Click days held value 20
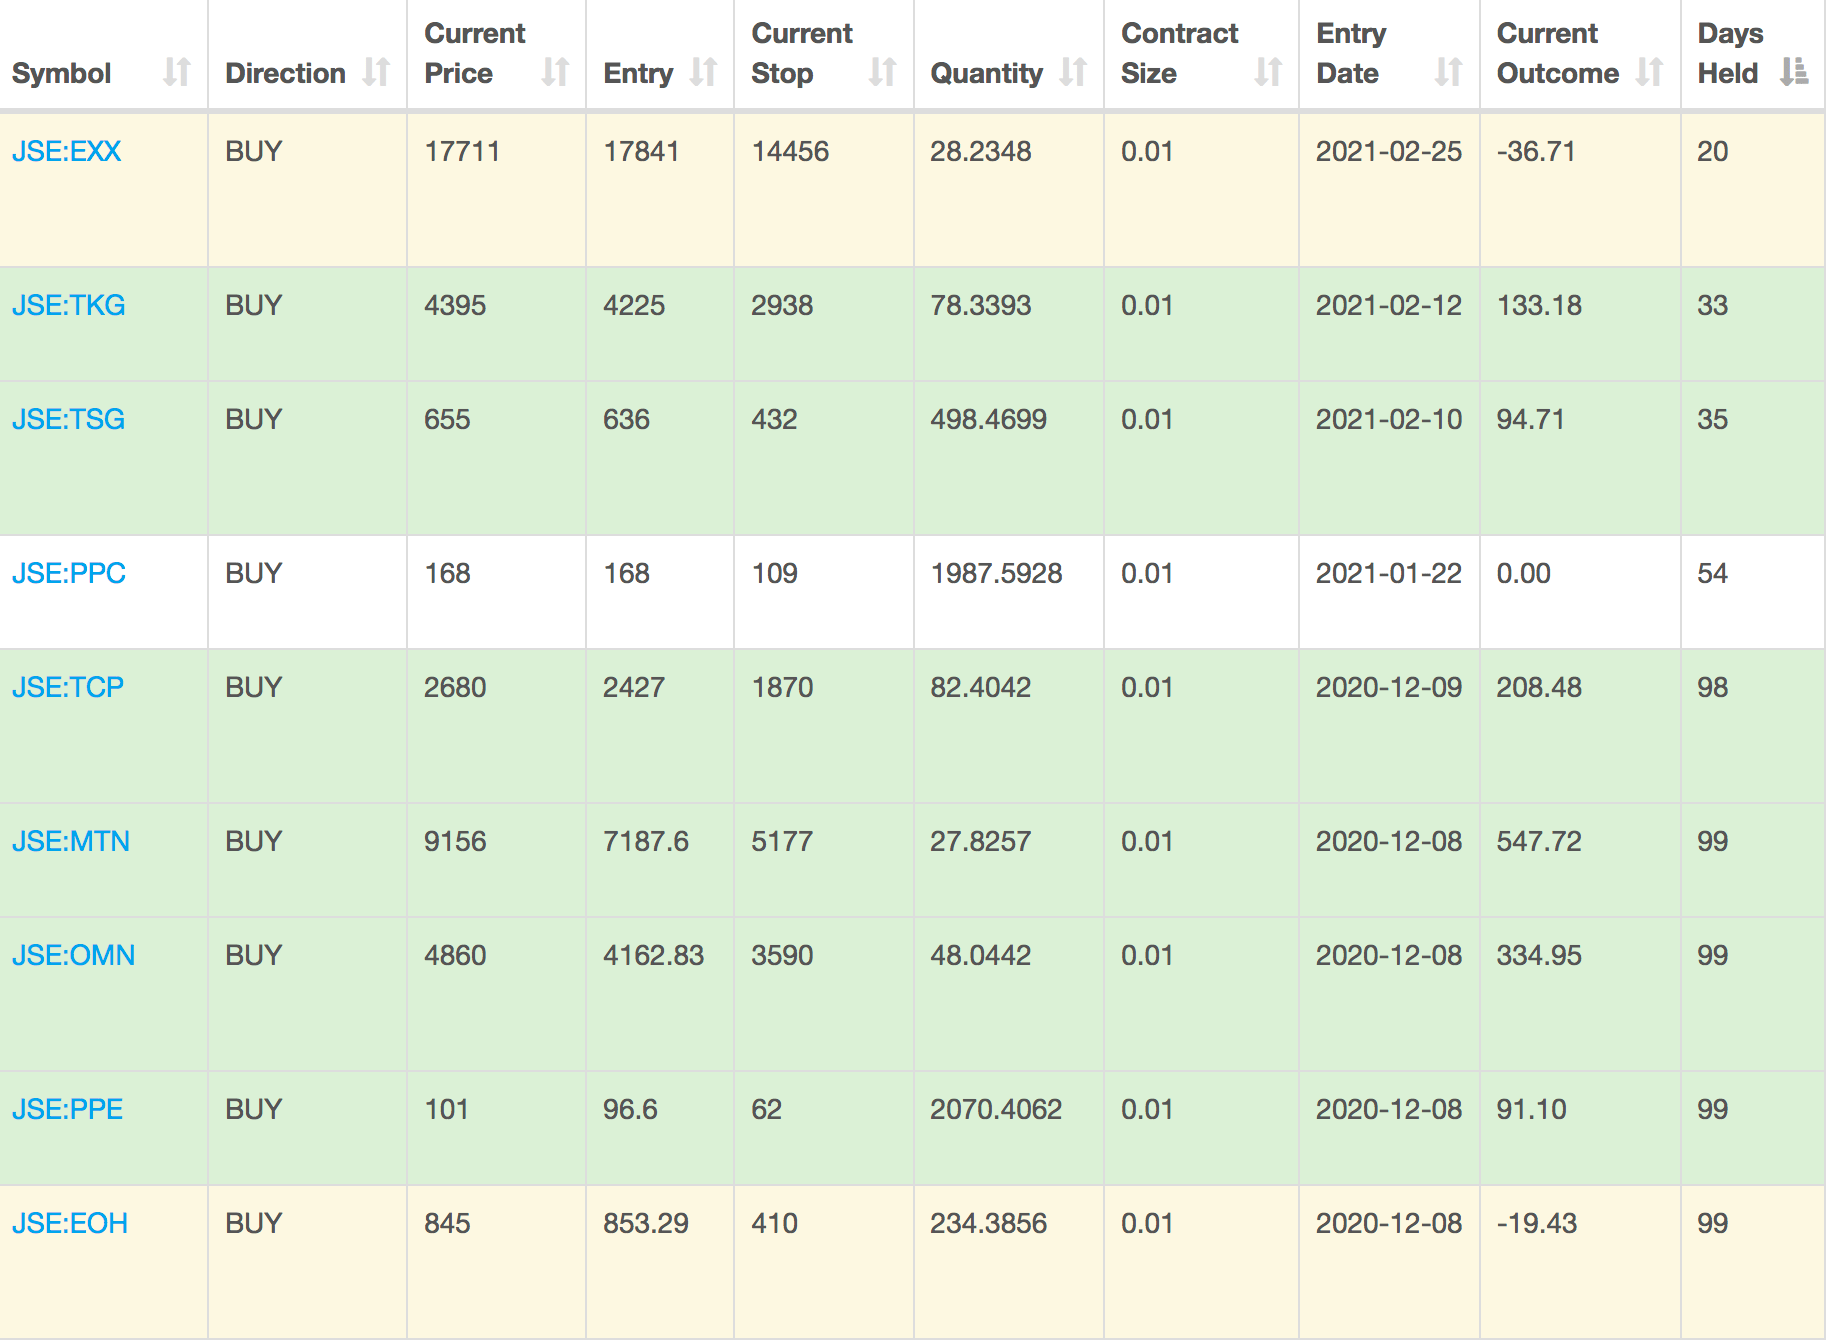Image resolution: width=1826 pixels, height=1340 pixels. coord(1712,151)
